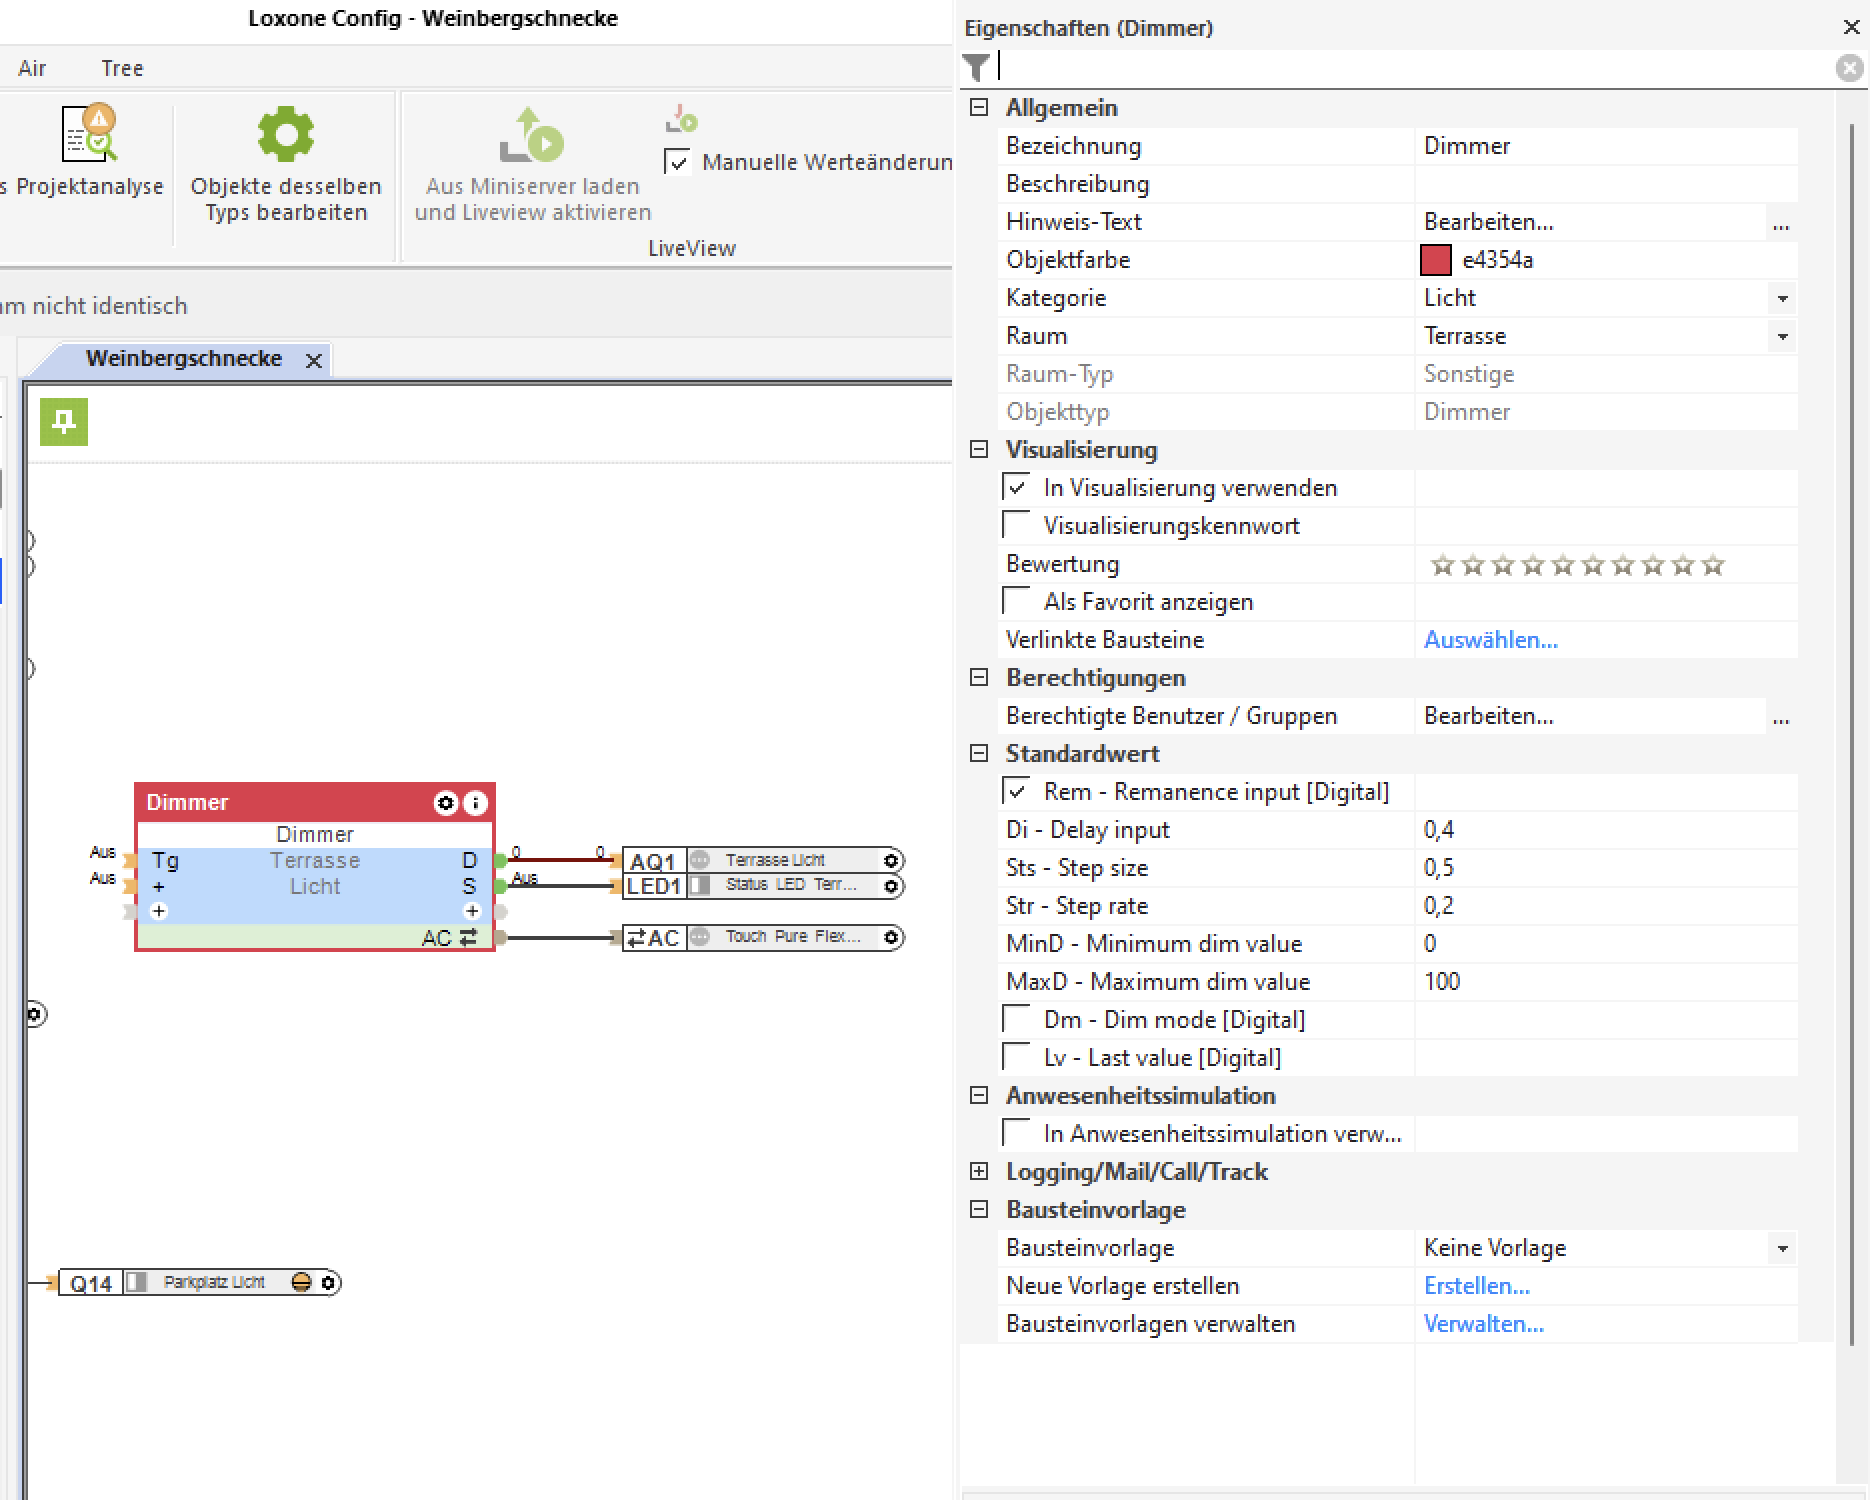This screenshot has height=1500, width=1870.
Task: Click the Beschreibung value field
Action: [x=1606, y=184]
